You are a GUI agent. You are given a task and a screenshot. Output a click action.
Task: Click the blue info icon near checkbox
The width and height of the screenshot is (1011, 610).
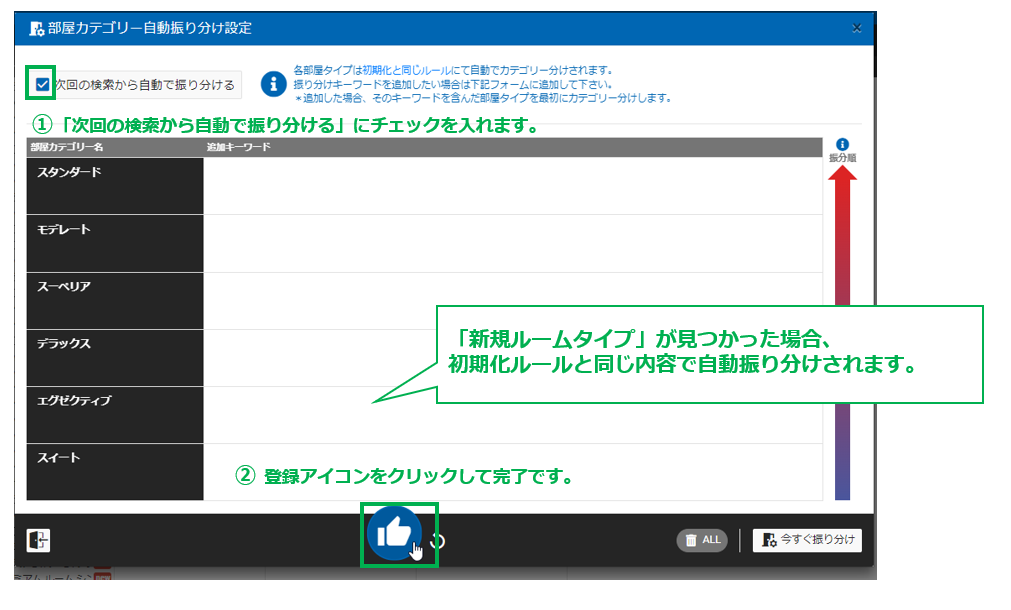click(273, 85)
